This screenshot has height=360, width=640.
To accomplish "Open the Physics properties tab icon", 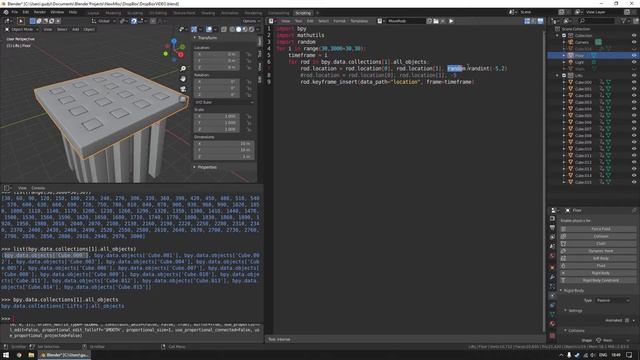I will point(552,296).
